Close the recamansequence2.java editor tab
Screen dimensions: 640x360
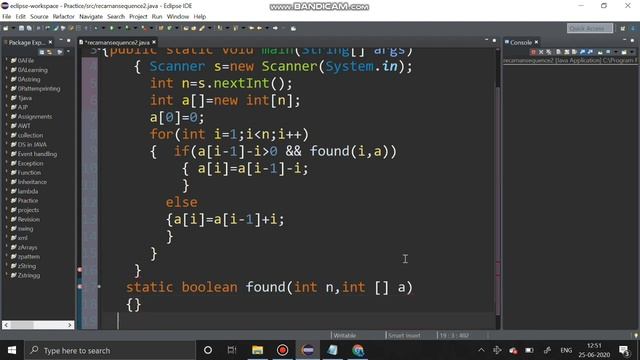click(x=154, y=42)
